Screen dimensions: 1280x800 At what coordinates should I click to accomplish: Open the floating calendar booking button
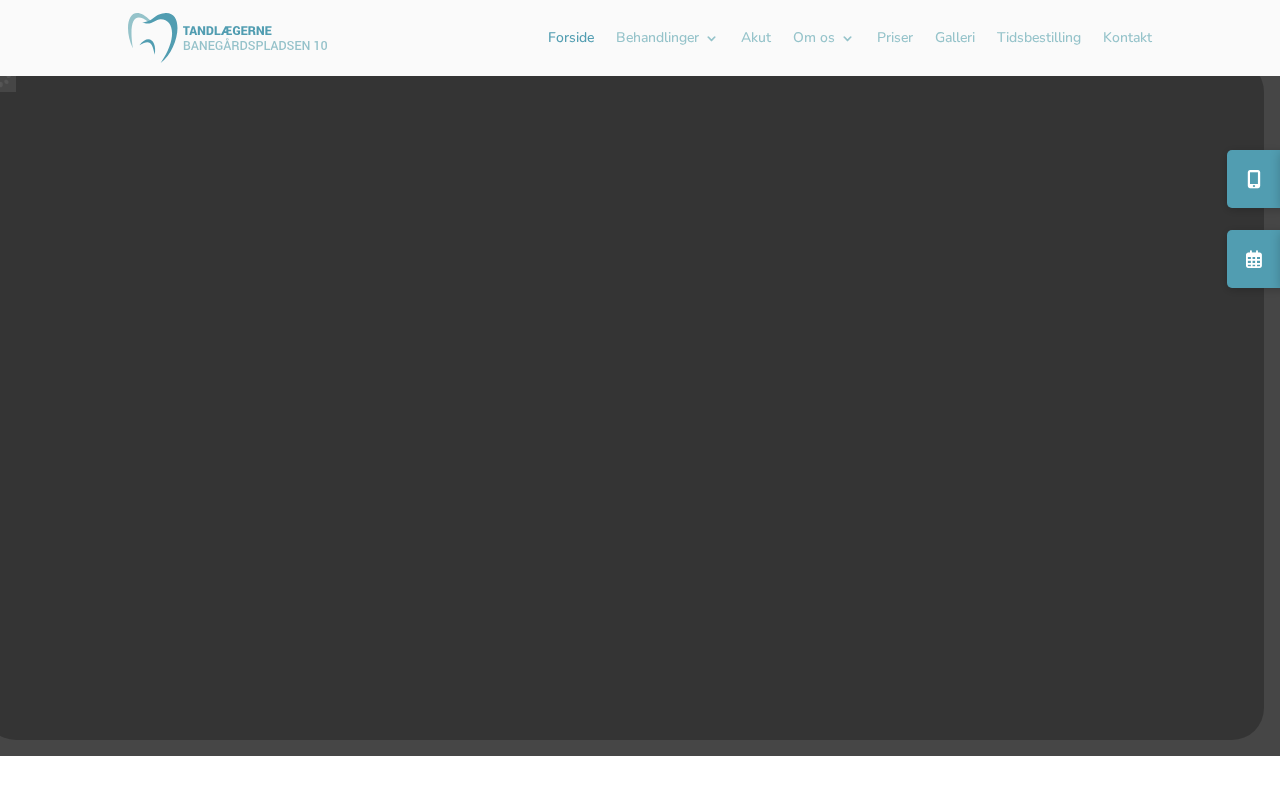click(x=1253, y=259)
